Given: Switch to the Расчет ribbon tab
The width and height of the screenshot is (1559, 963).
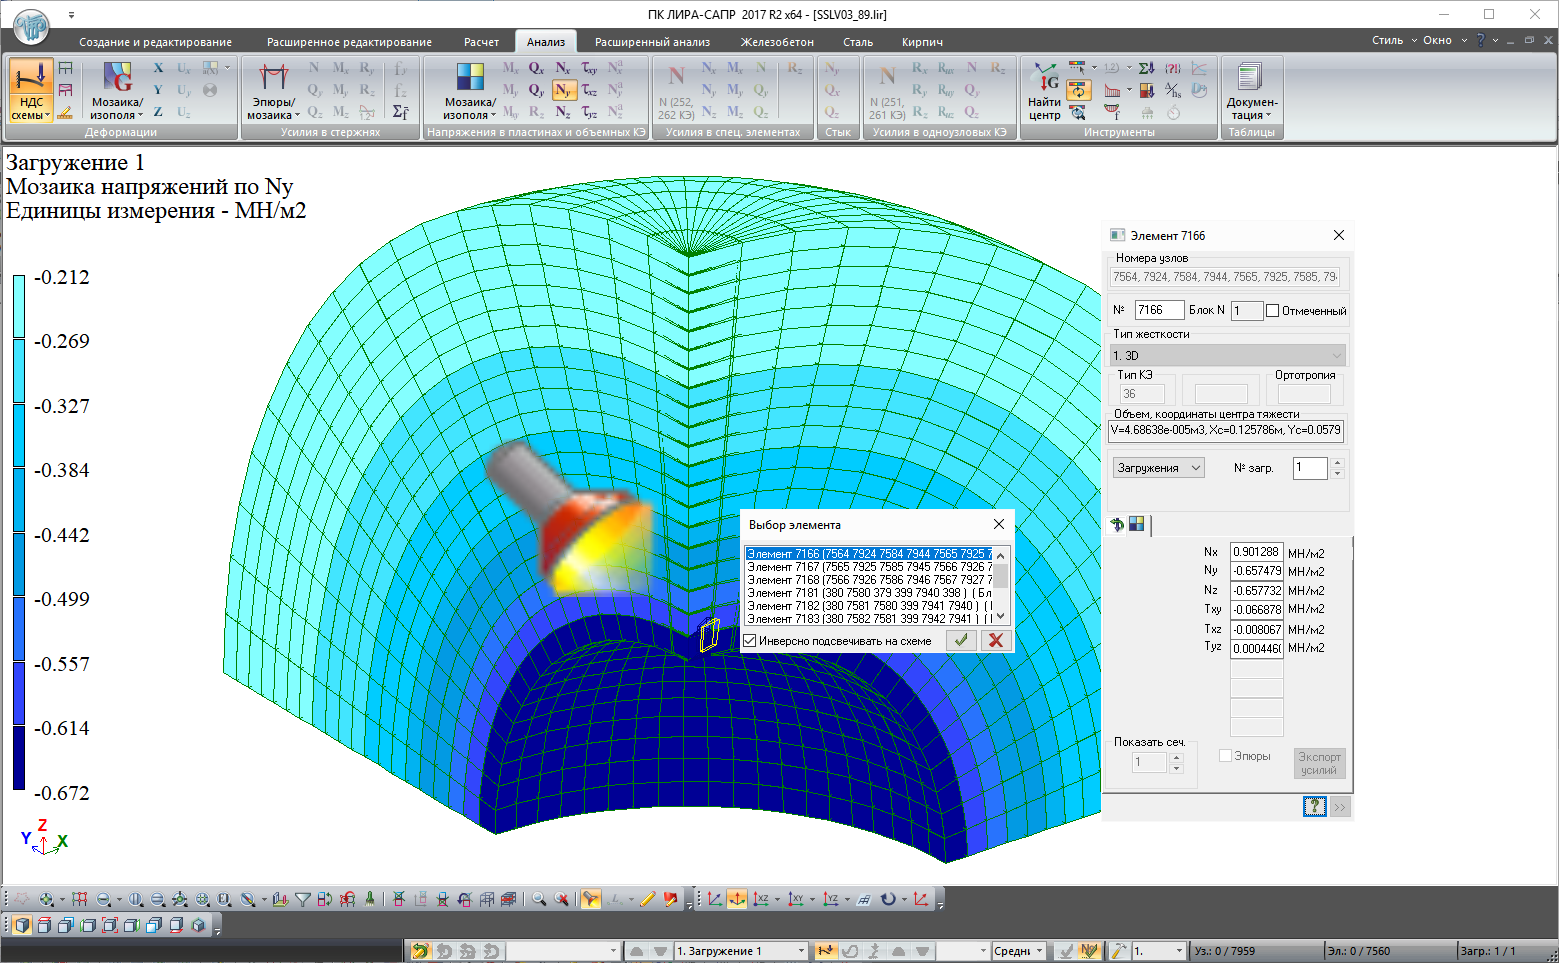Looking at the screenshot, I should (x=481, y=42).
